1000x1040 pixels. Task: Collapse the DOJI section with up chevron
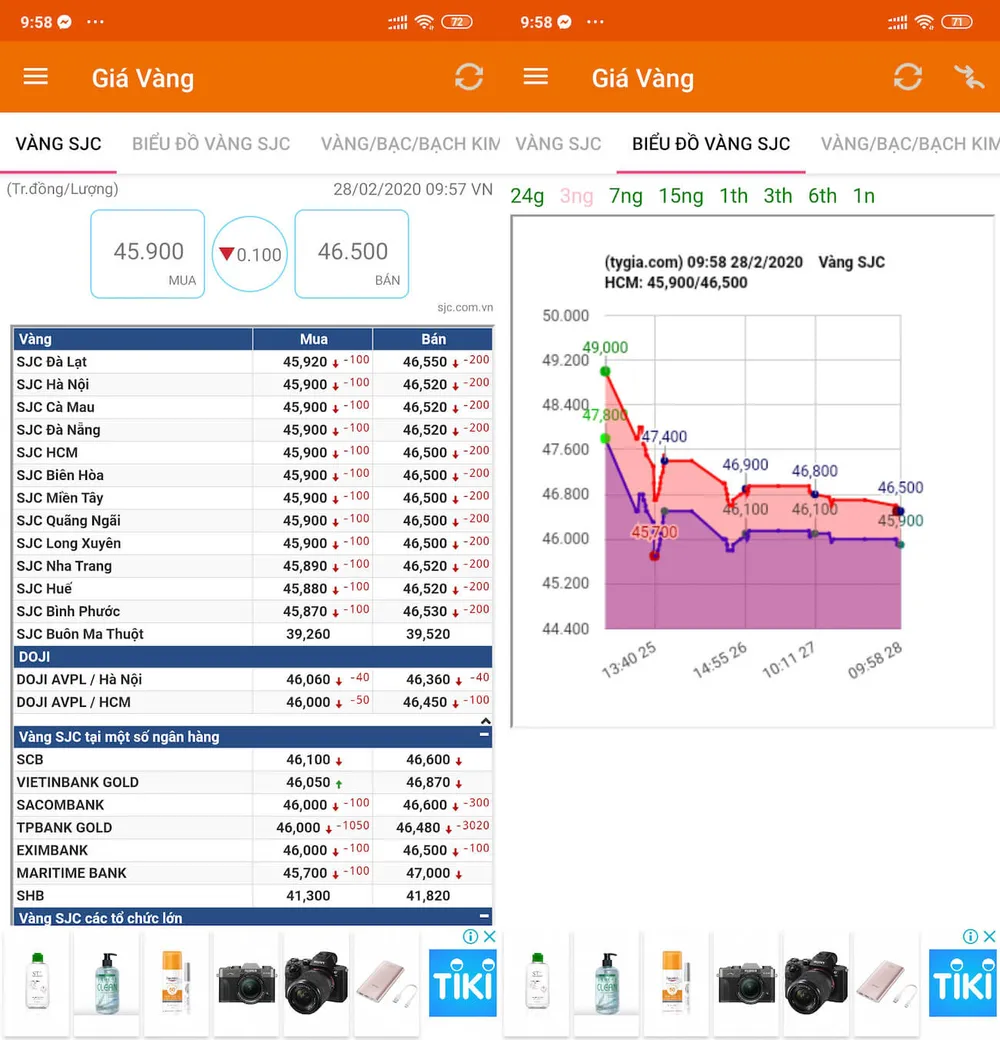coord(485,721)
